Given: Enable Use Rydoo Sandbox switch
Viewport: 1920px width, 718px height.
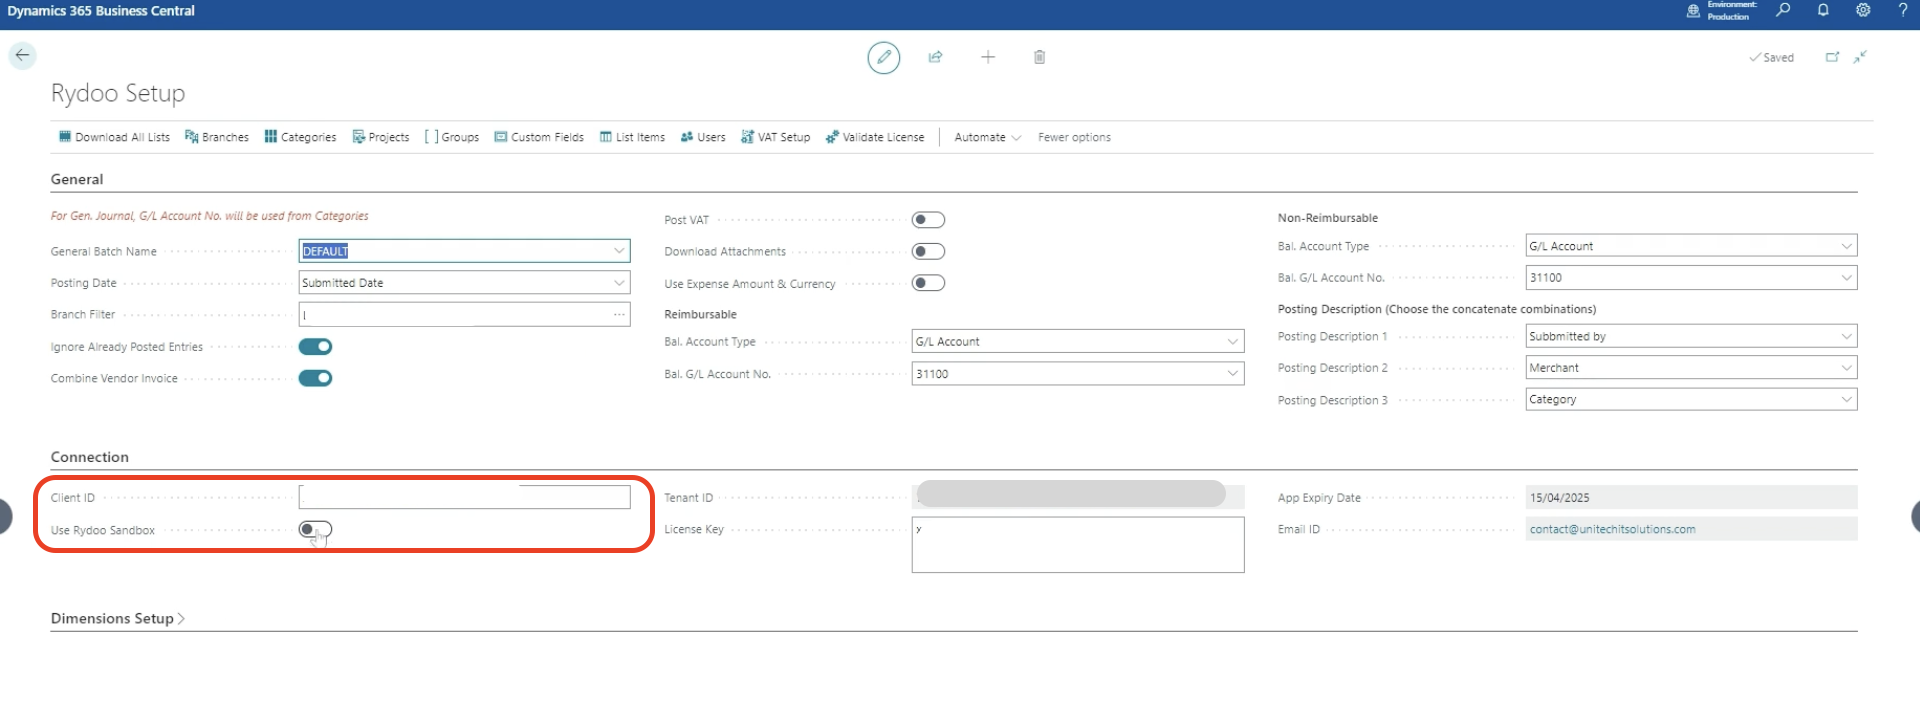Looking at the screenshot, I should (x=315, y=530).
